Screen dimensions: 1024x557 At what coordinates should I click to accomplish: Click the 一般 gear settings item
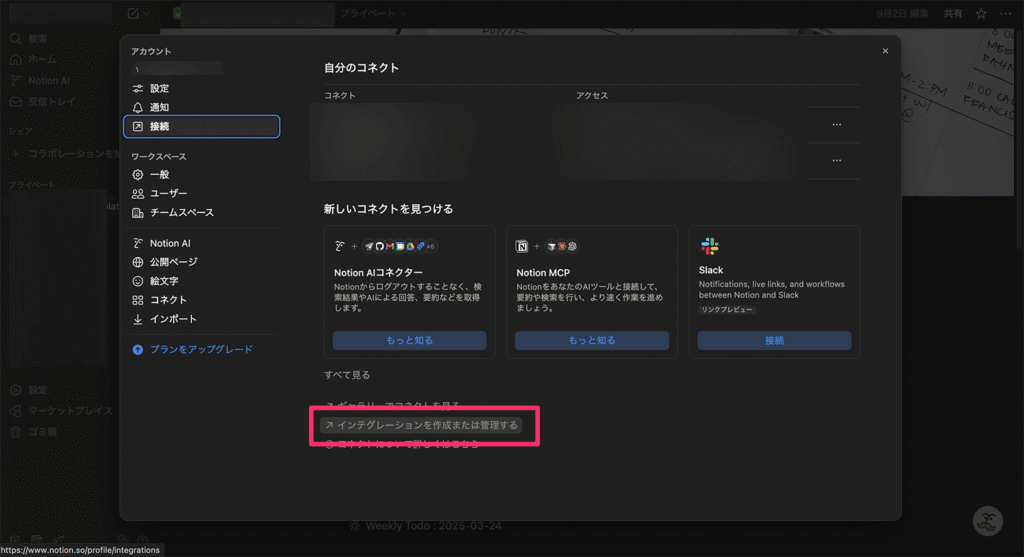(159, 174)
